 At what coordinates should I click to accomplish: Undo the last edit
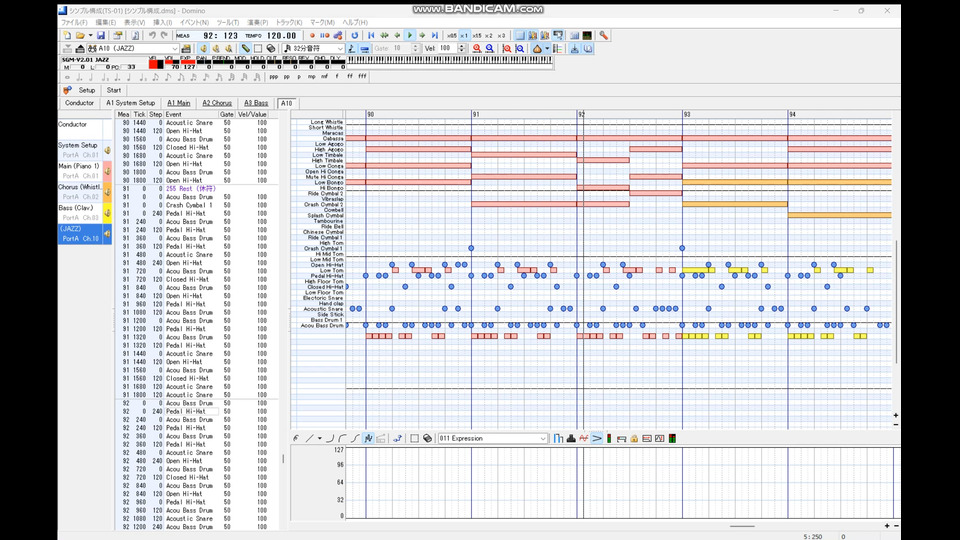pyautogui.click(x=152, y=36)
